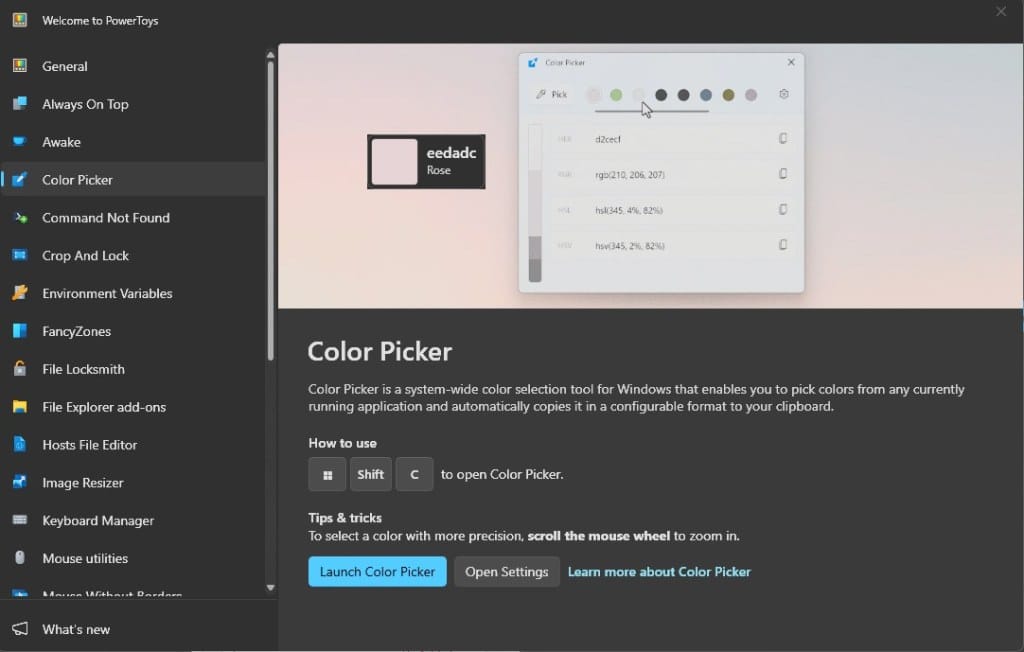
Task: Open Learn more about Color Picker link
Action: pos(659,572)
